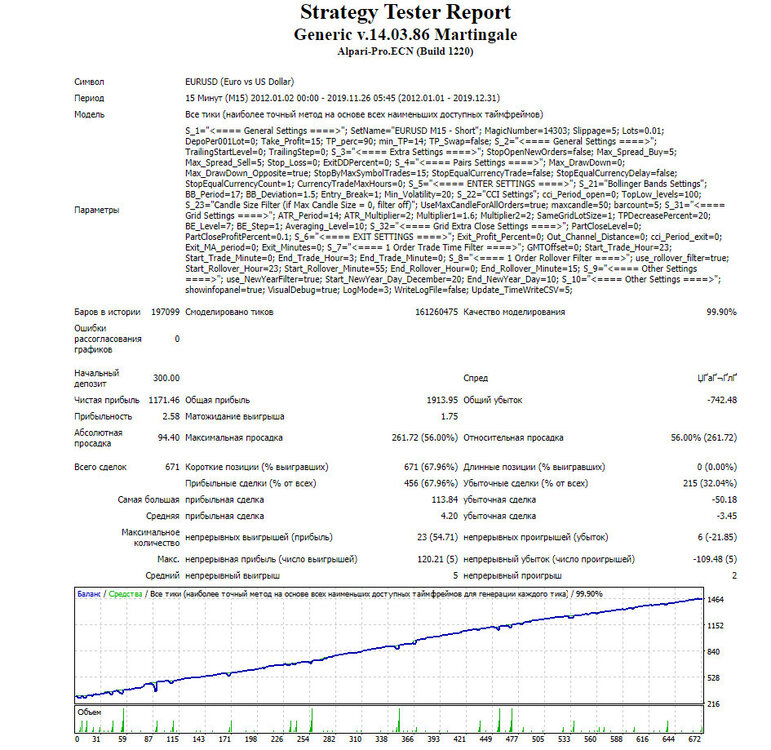Click the 'Баров в истории' label
This screenshot has height=750, width=771.
[107, 312]
